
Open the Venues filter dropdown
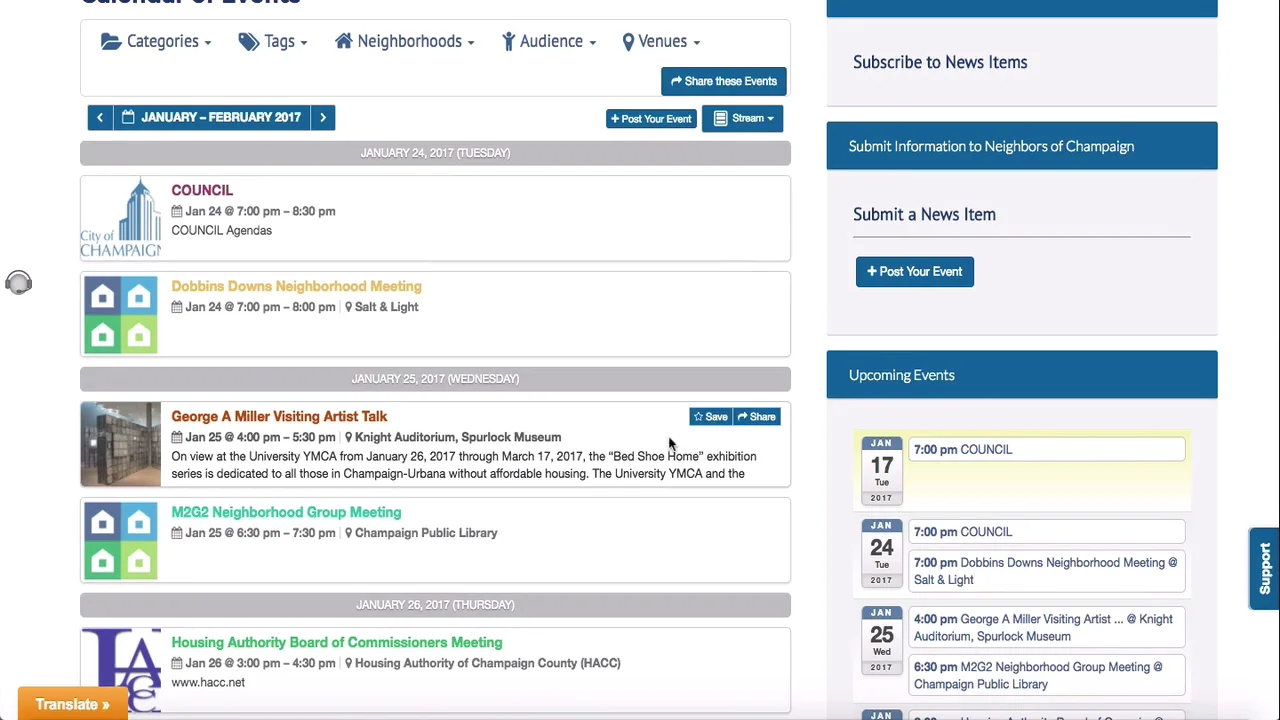(x=661, y=41)
